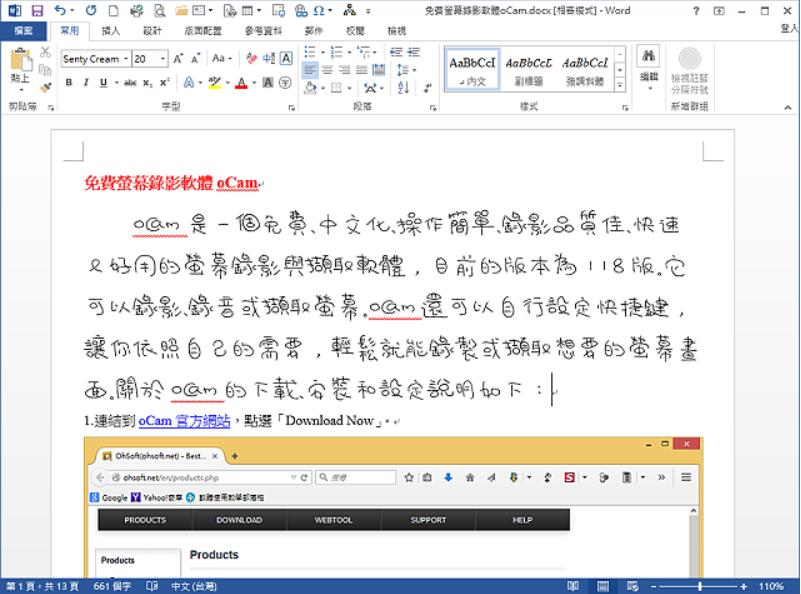Switch to the 插入 Insert tab

pyautogui.click(x=110, y=31)
